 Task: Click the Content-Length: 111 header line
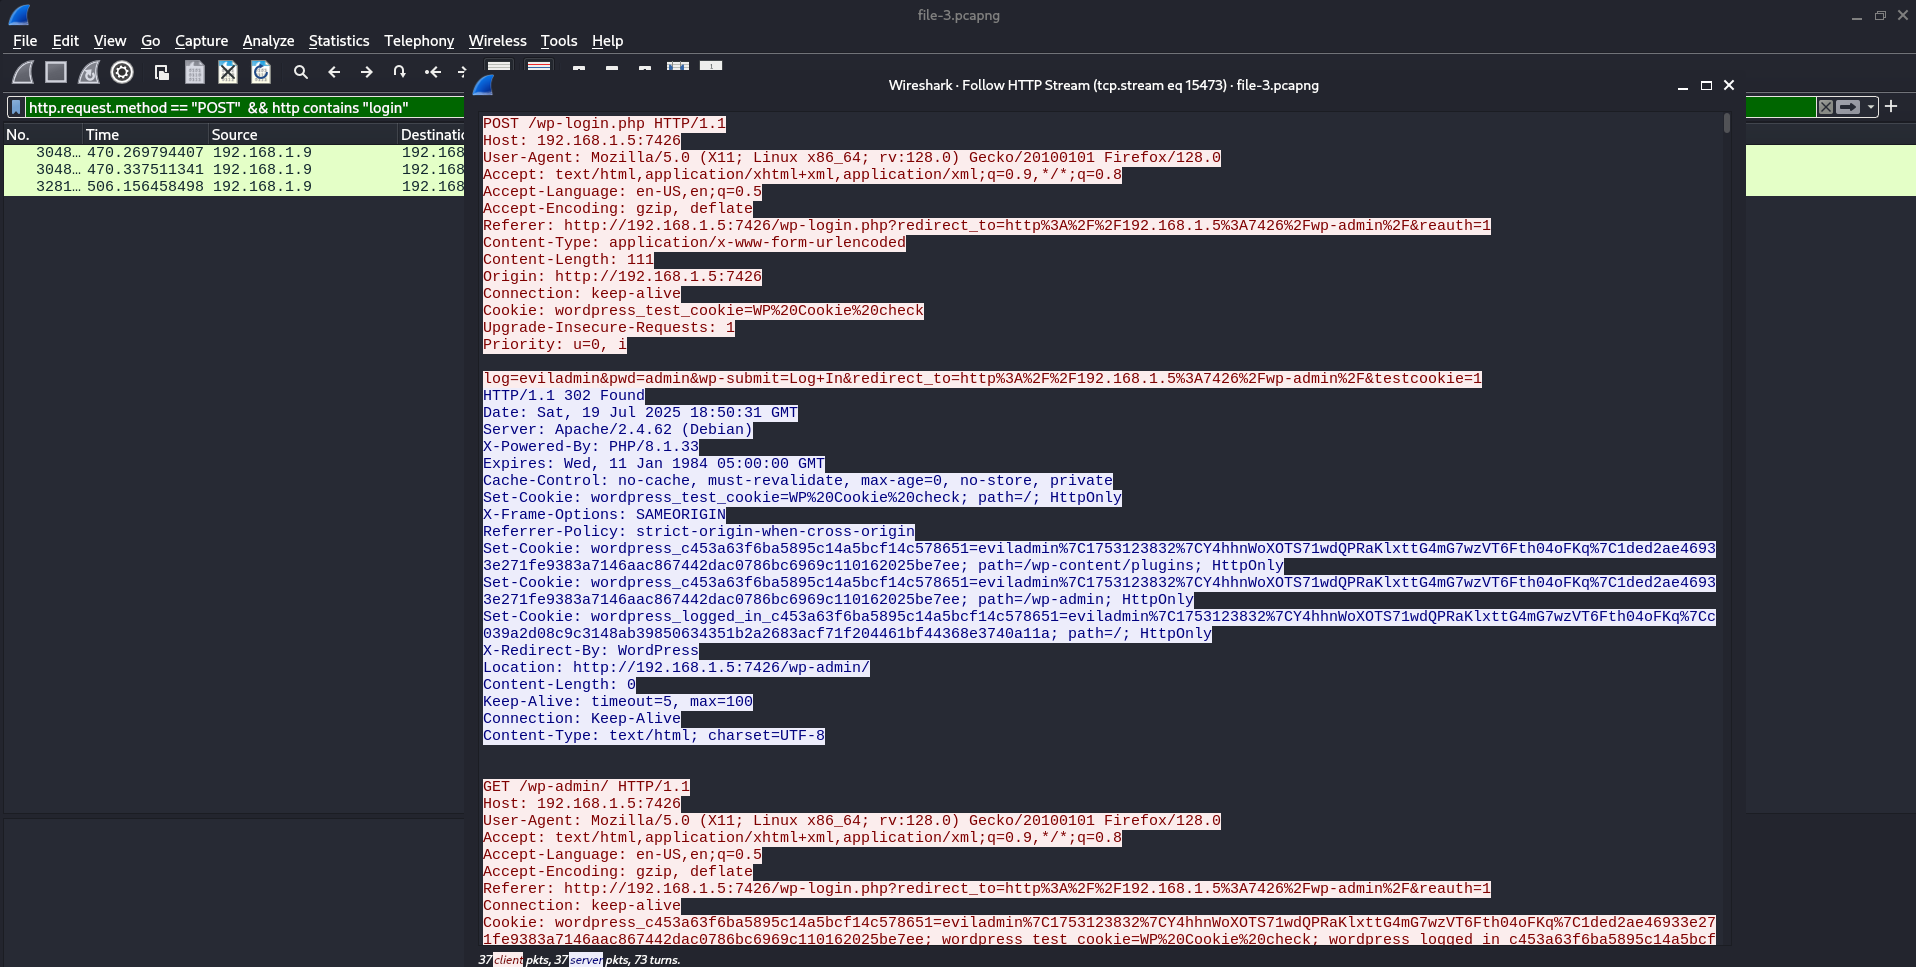click(568, 260)
